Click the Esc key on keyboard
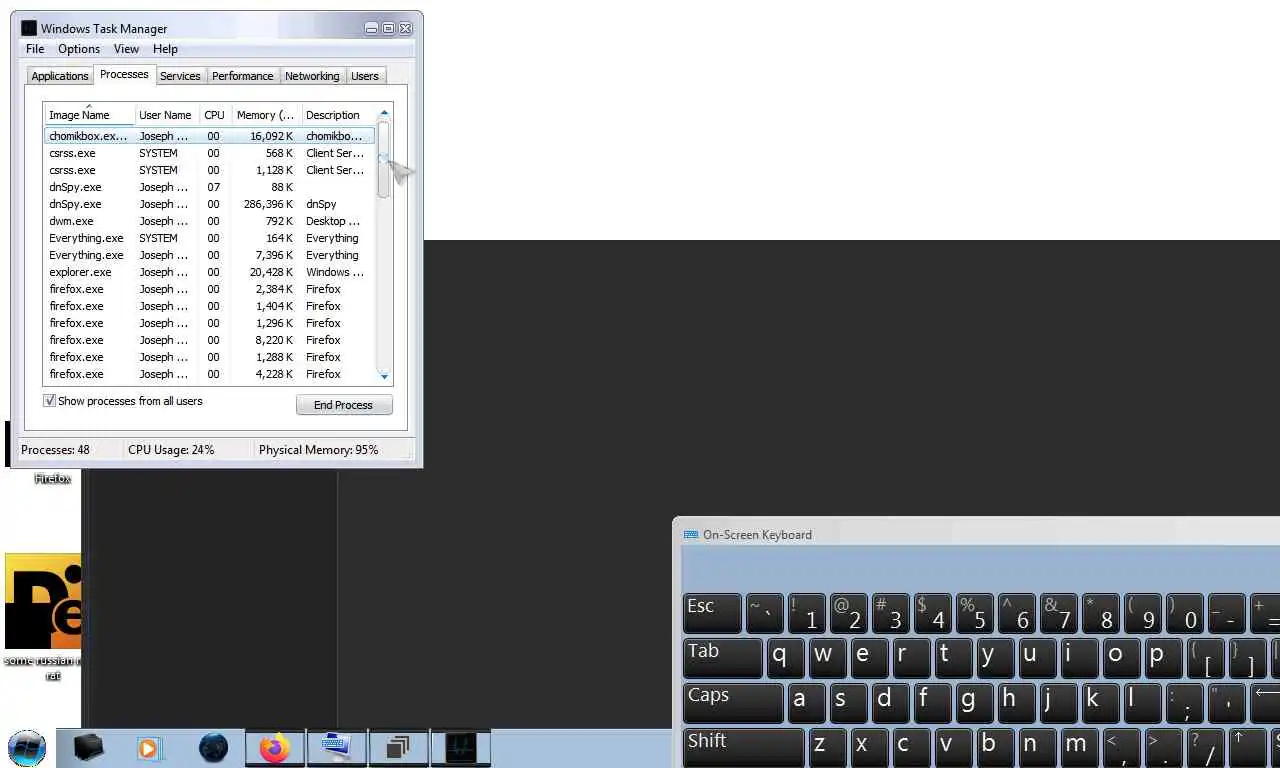Viewport: 1280px width, 768px height. (712, 613)
